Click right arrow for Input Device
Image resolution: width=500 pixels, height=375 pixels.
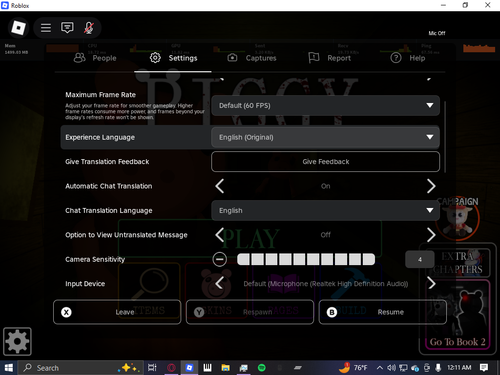[431, 284]
